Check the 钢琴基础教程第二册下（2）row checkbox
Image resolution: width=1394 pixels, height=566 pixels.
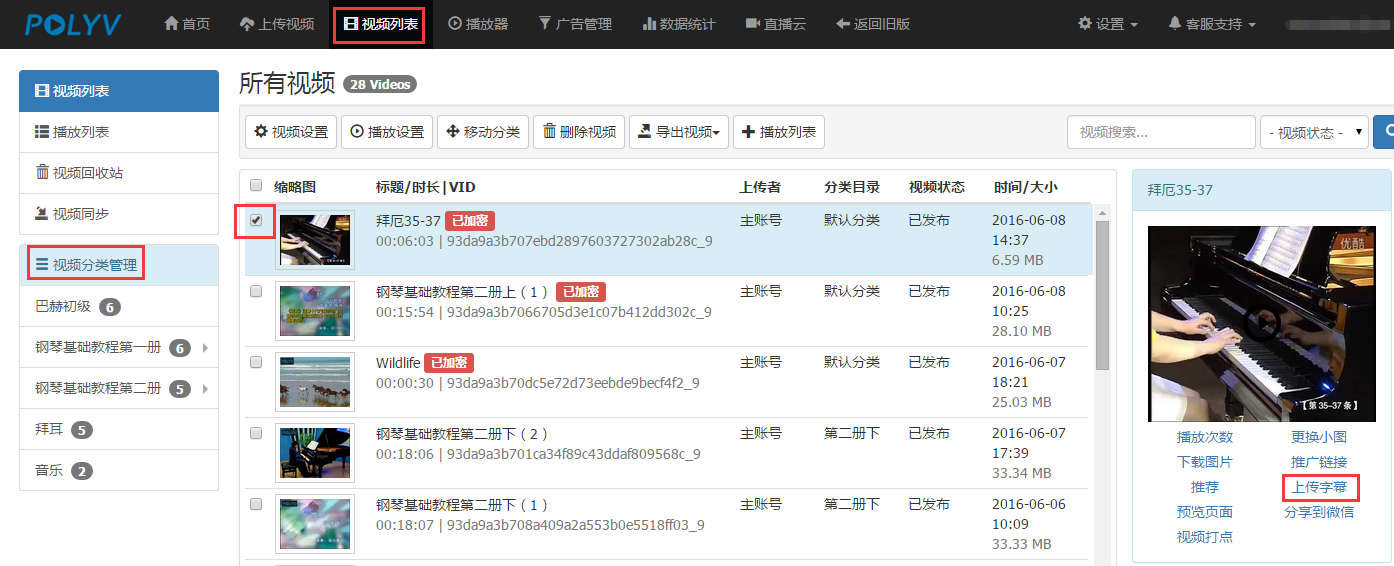[256, 433]
